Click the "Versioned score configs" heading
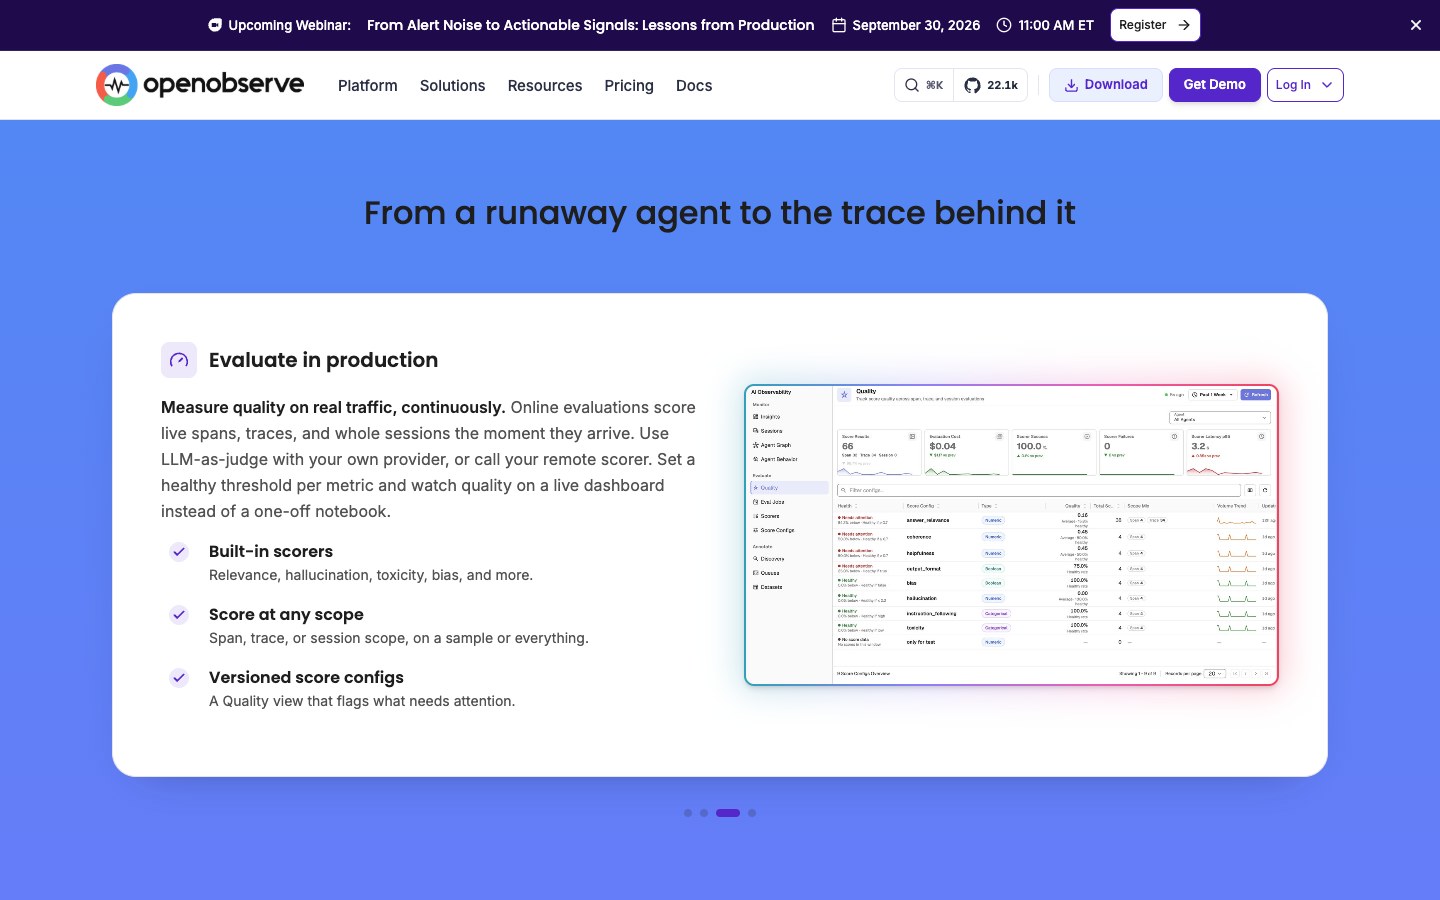This screenshot has height=900, width=1440. click(306, 677)
